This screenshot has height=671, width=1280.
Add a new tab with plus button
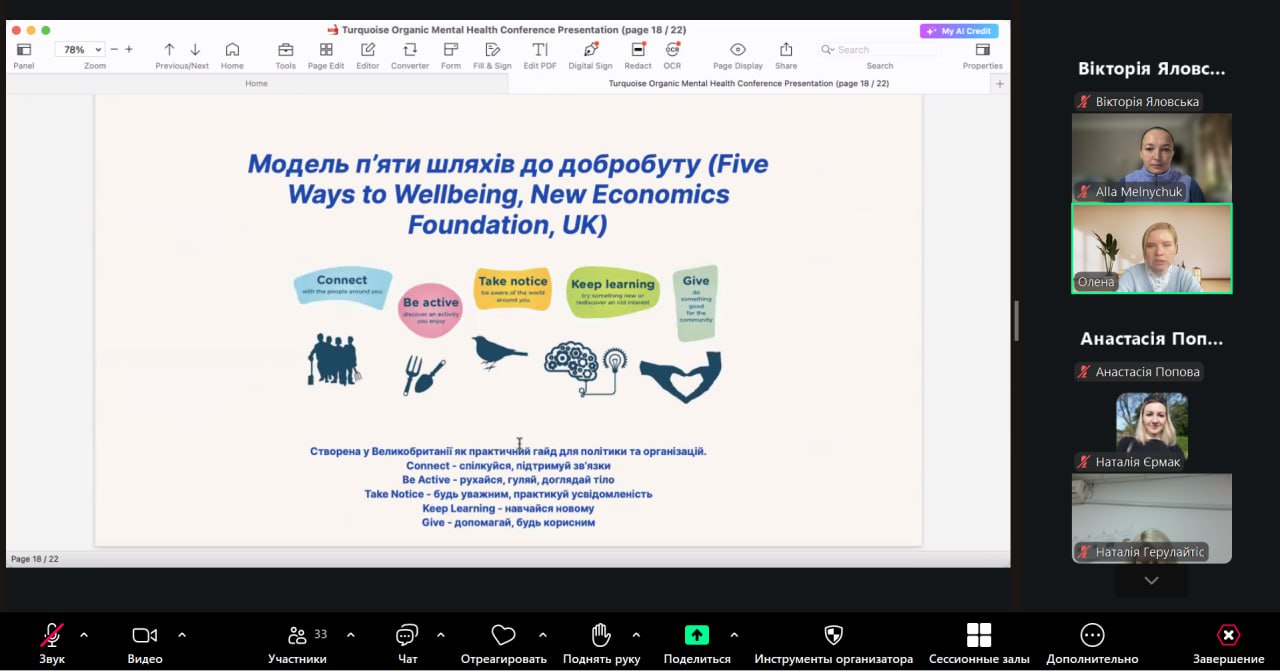[999, 84]
